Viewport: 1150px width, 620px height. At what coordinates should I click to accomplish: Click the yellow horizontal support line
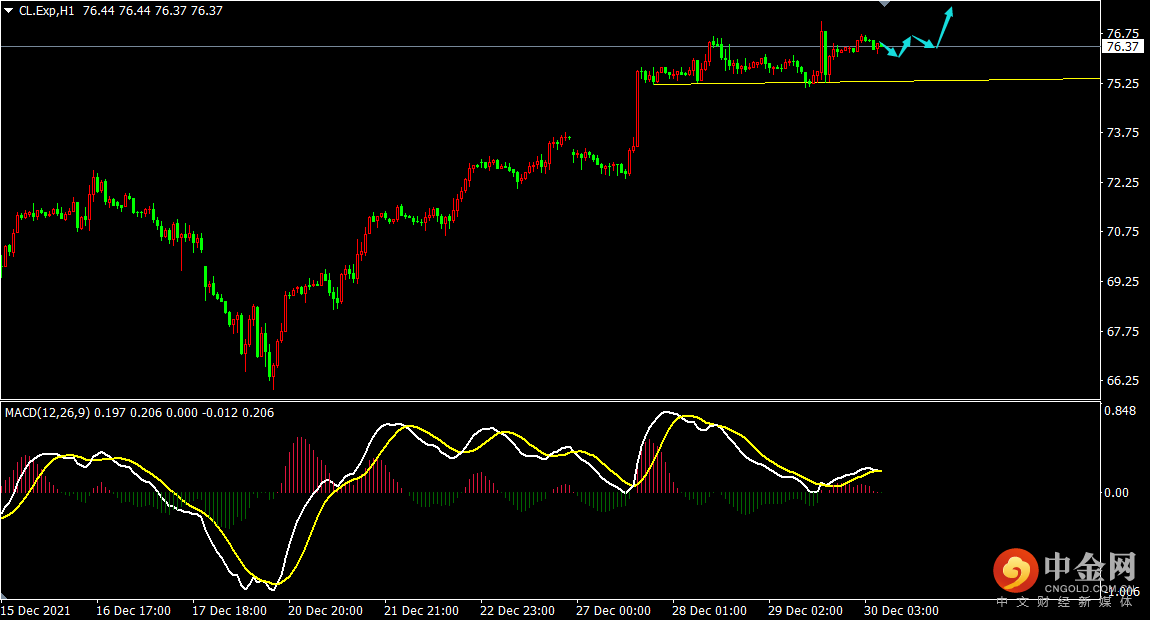point(876,81)
